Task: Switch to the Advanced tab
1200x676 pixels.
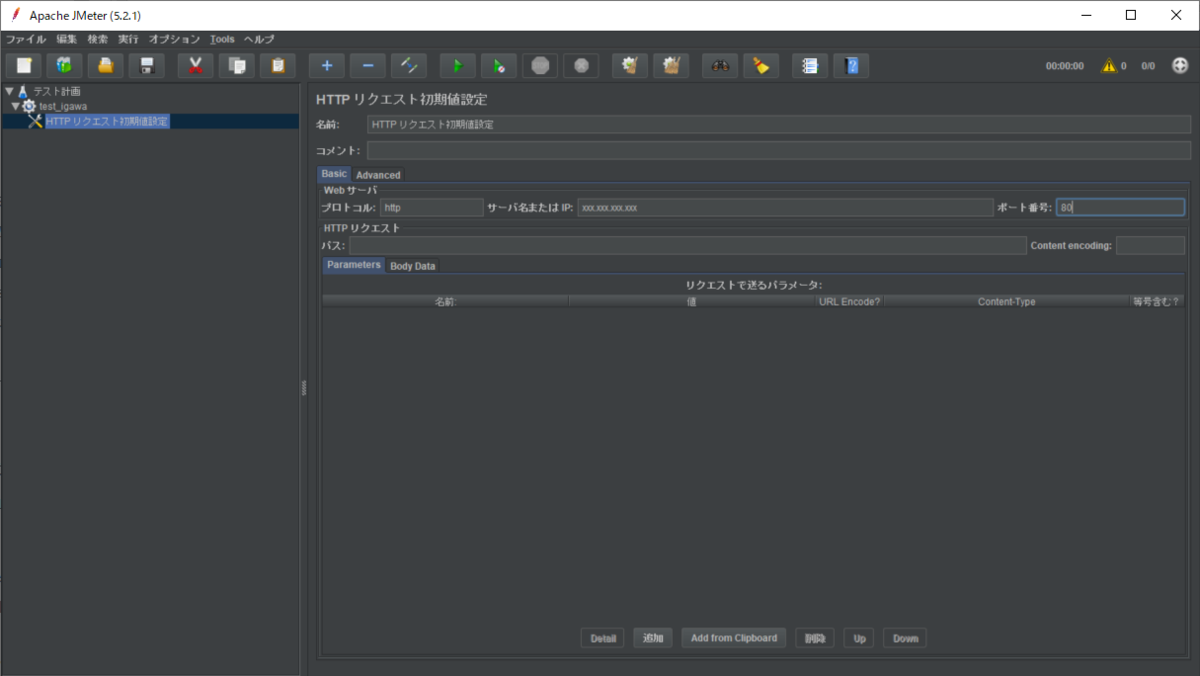Action: 378,175
